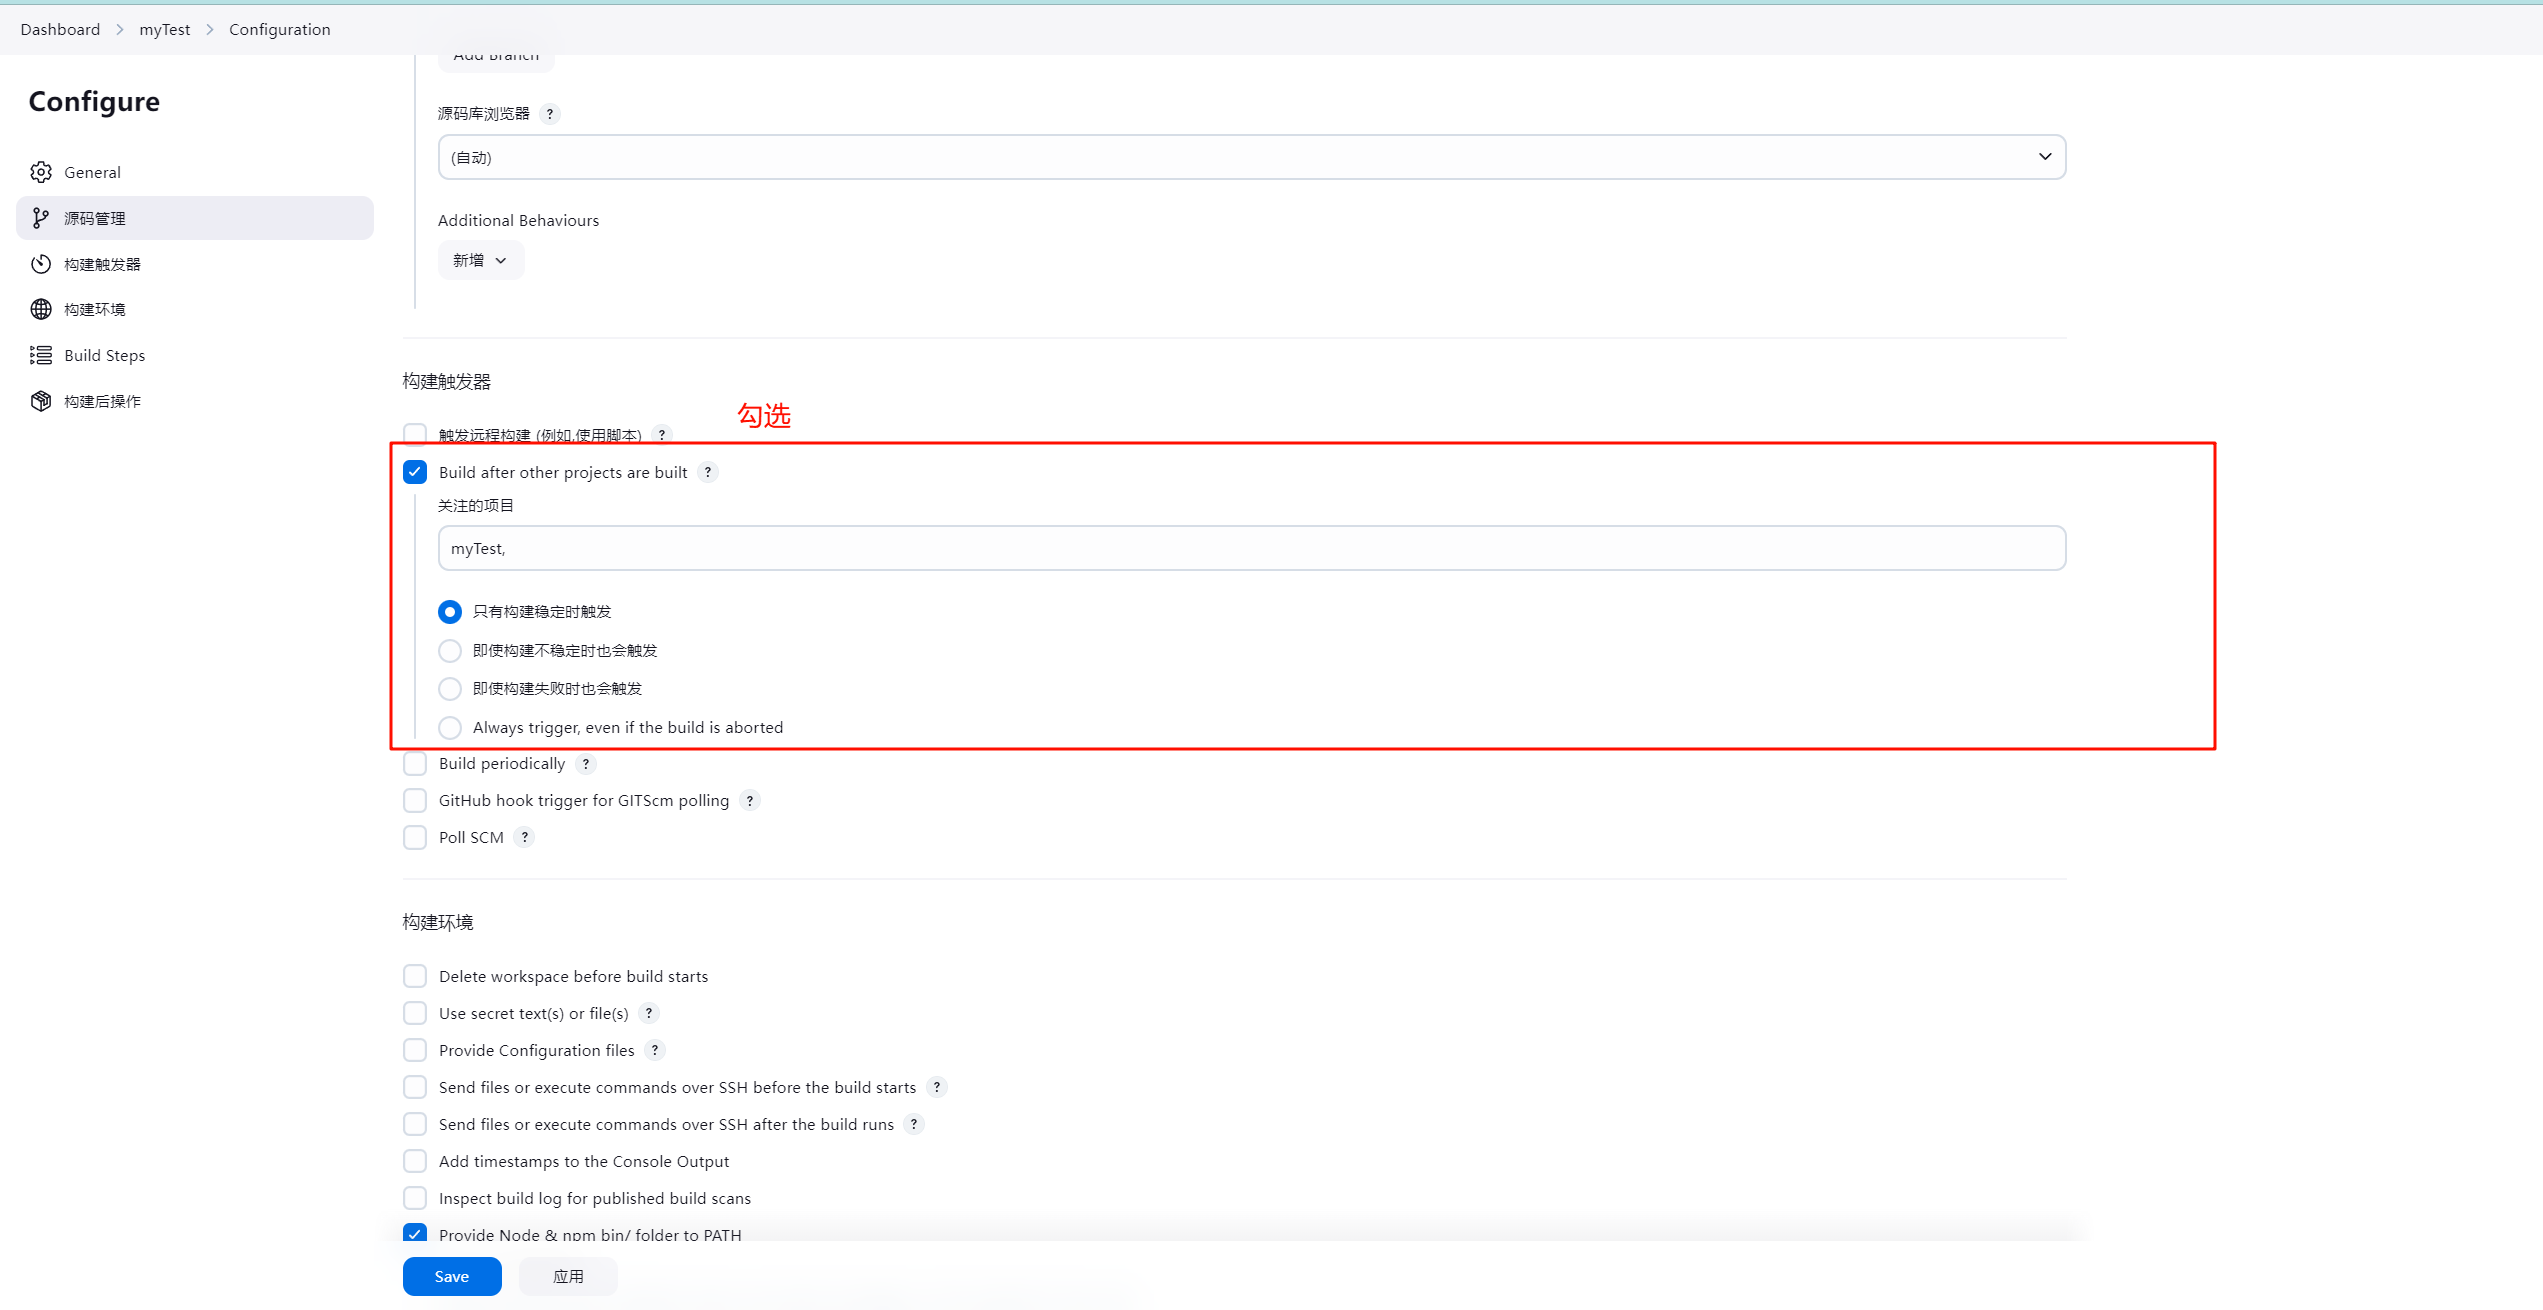Open help for Use secret text(s) or file(s)

coord(649,1014)
